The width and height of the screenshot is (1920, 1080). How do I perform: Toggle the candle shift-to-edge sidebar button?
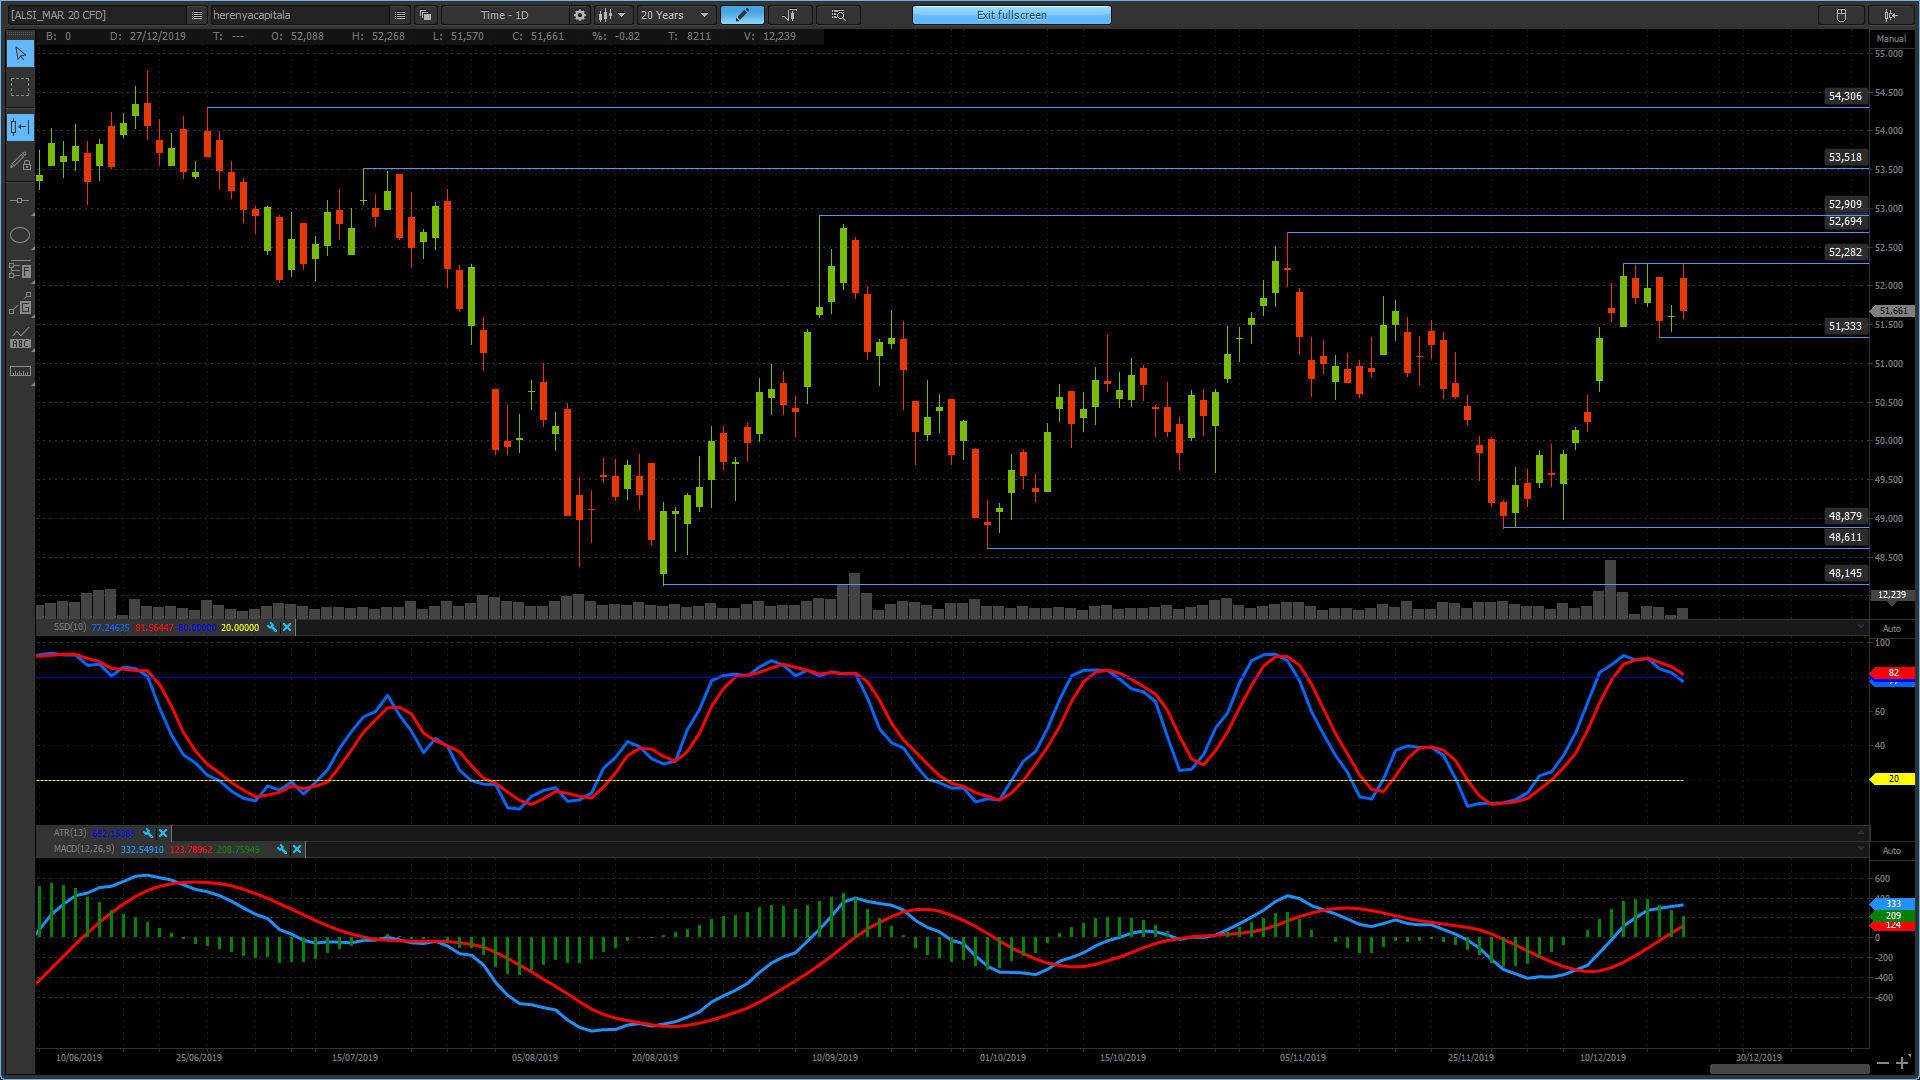[20, 127]
